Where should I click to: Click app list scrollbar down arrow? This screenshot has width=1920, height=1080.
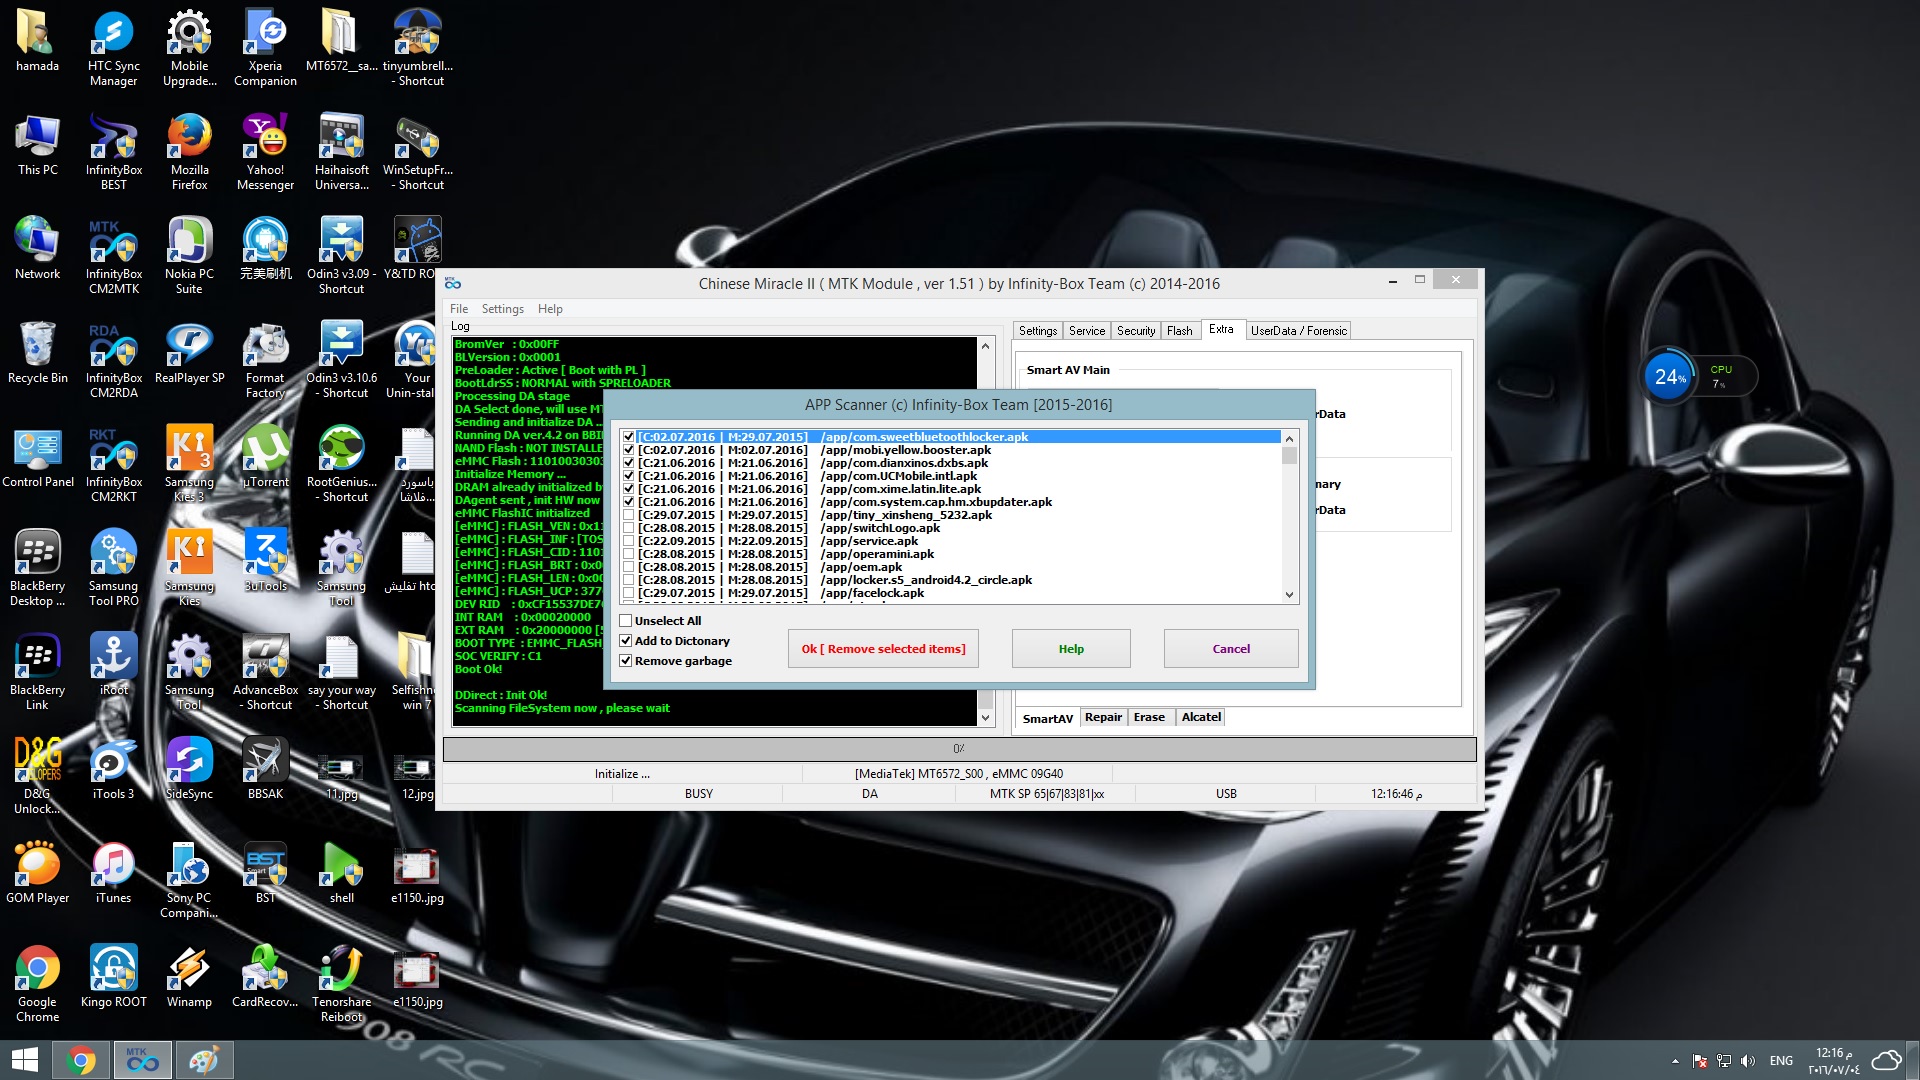click(1289, 594)
